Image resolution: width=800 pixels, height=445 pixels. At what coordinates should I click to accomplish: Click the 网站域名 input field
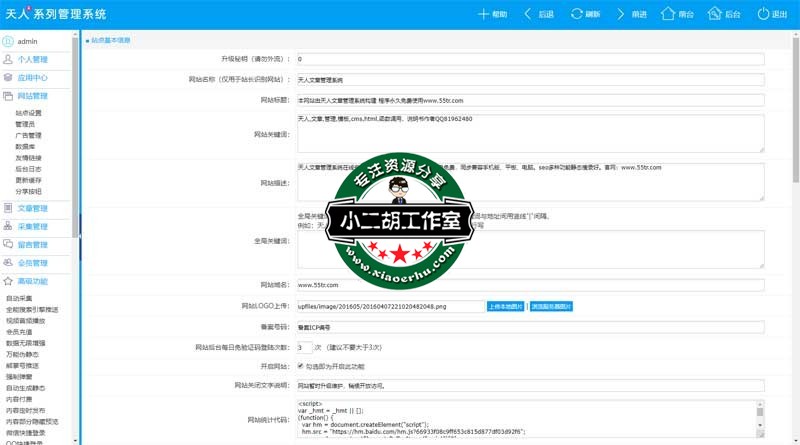(530, 285)
